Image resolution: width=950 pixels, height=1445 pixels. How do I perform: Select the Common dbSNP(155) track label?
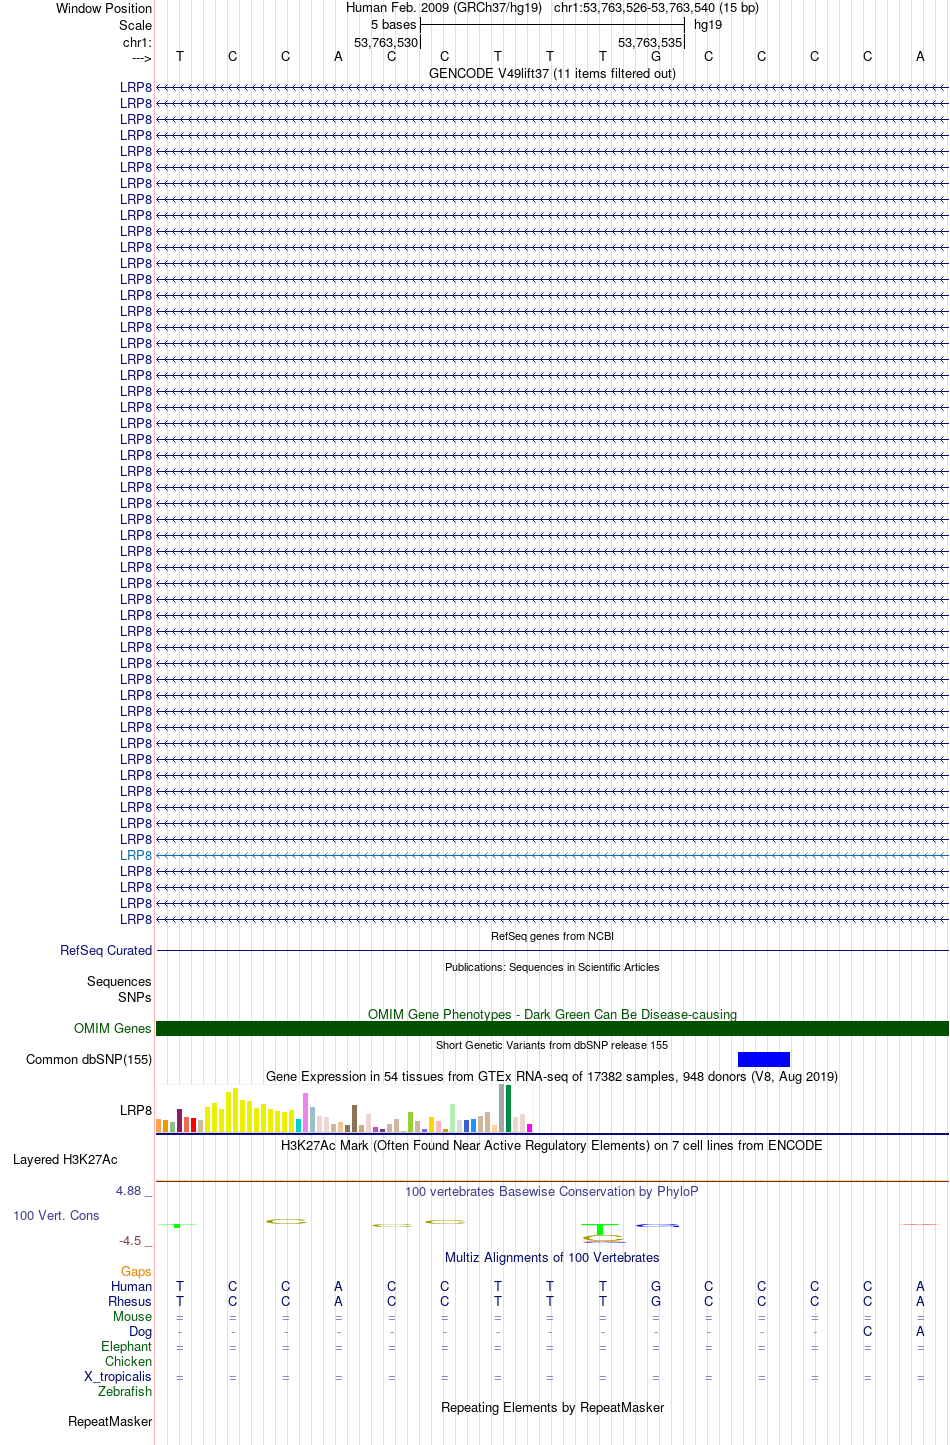coord(89,1059)
